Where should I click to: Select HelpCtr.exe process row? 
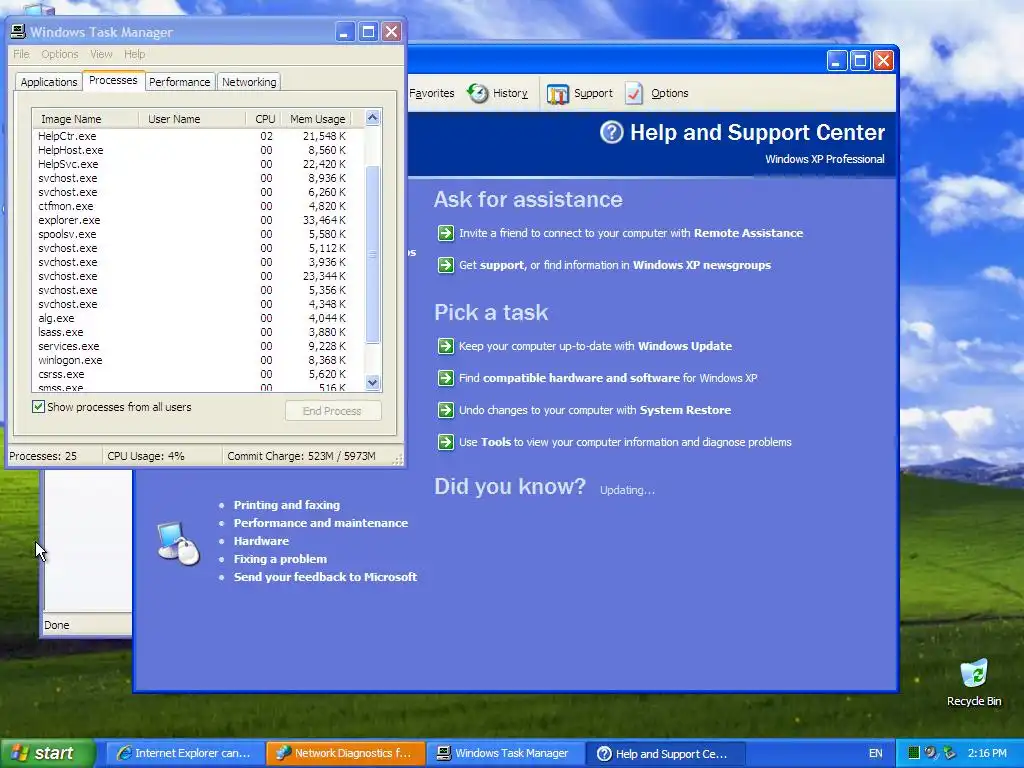197,136
